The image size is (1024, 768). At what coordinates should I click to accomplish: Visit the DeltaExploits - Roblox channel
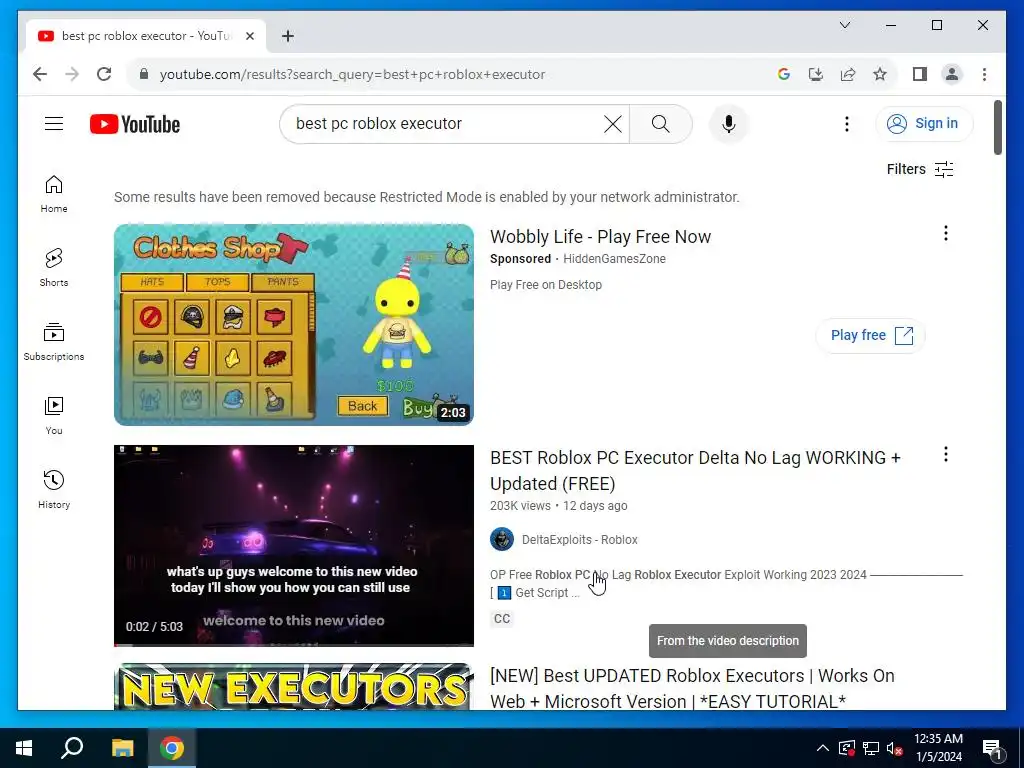579,540
